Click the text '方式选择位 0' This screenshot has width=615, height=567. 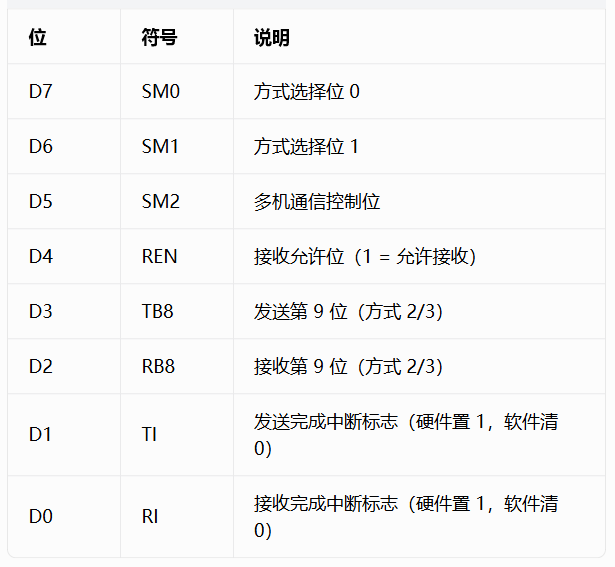click(306, 91)
